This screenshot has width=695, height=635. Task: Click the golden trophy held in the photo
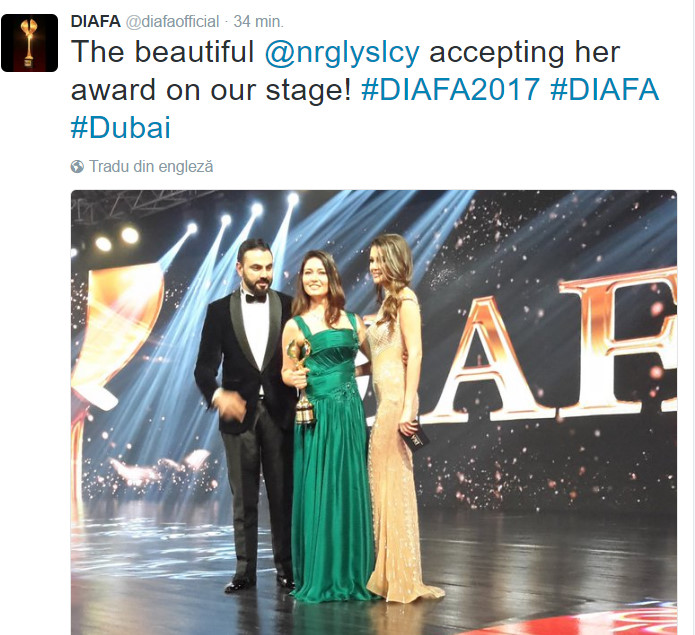(300, 385)
